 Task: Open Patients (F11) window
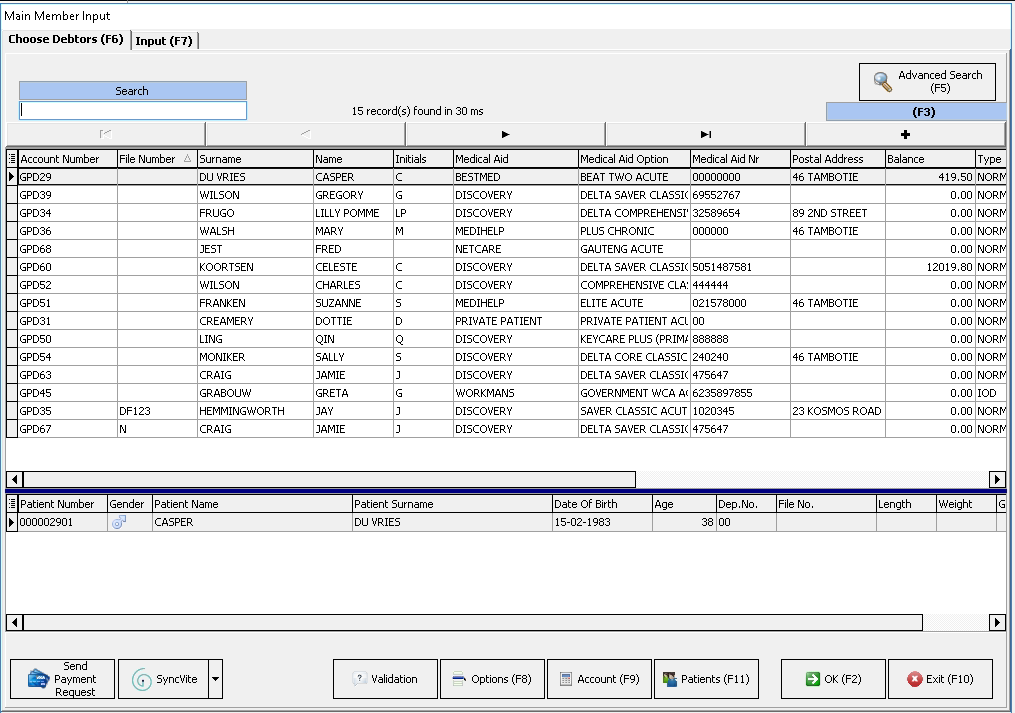(x=706, y=679)
